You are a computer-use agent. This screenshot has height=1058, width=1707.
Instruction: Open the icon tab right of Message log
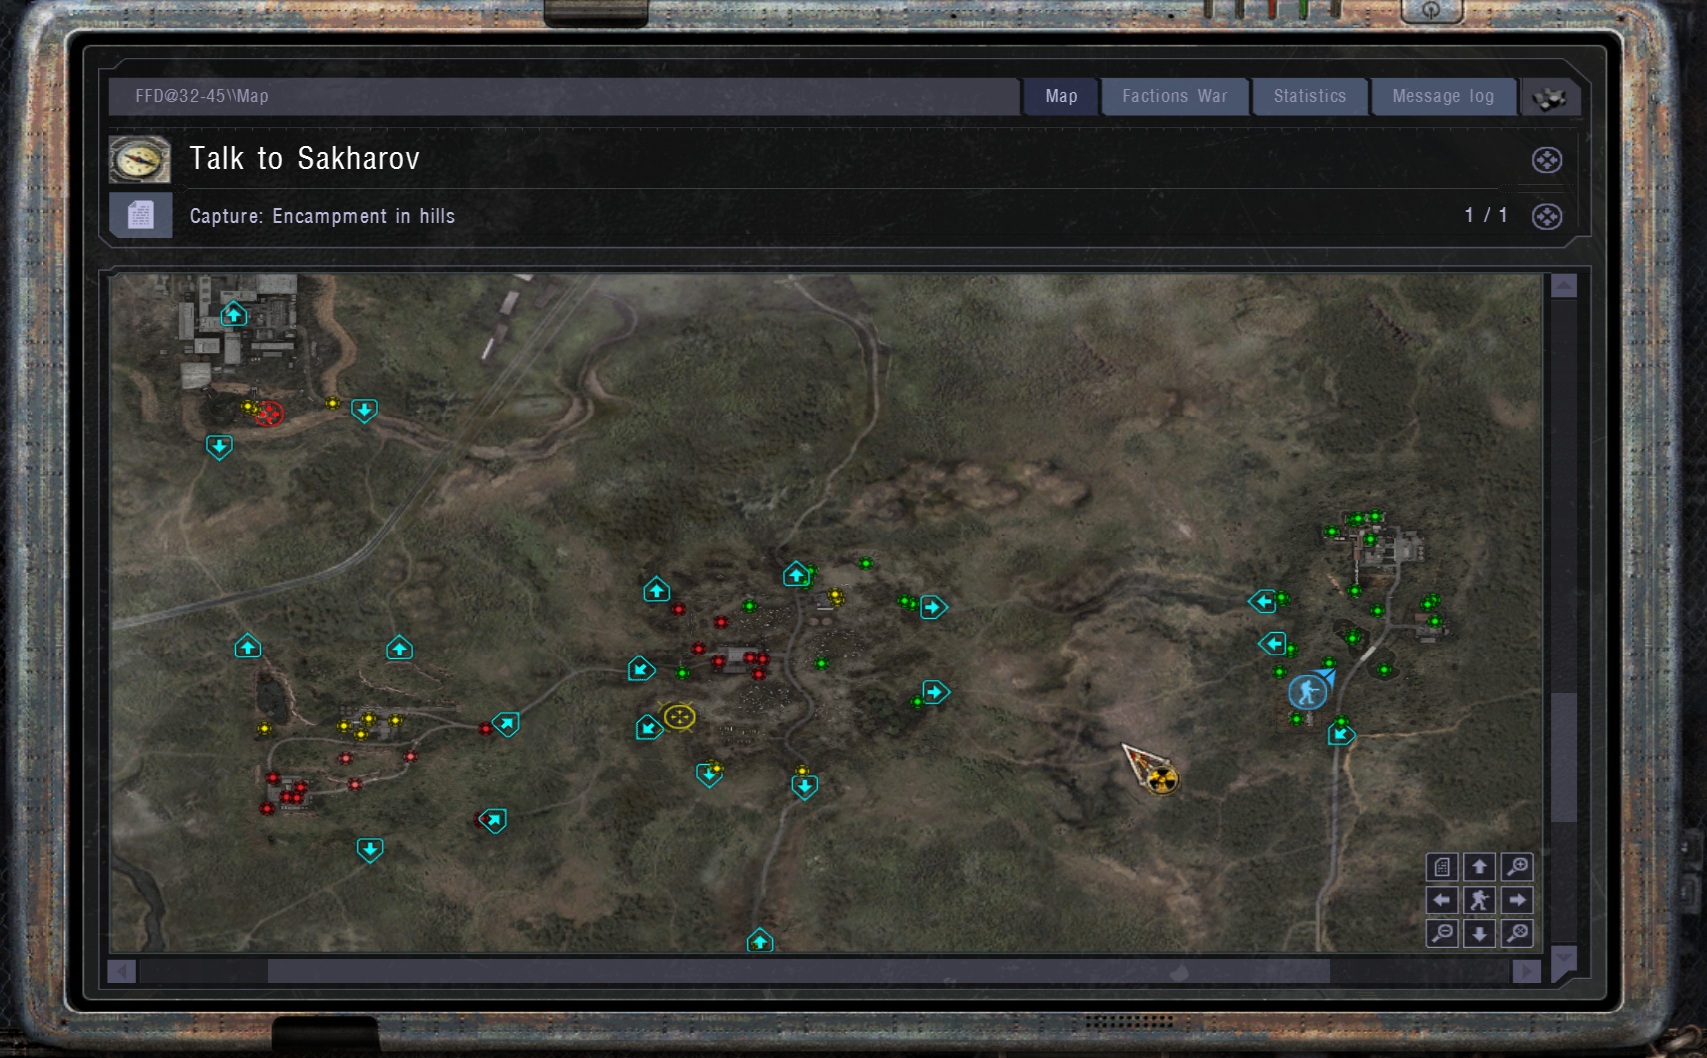(x=1550, y=98)
